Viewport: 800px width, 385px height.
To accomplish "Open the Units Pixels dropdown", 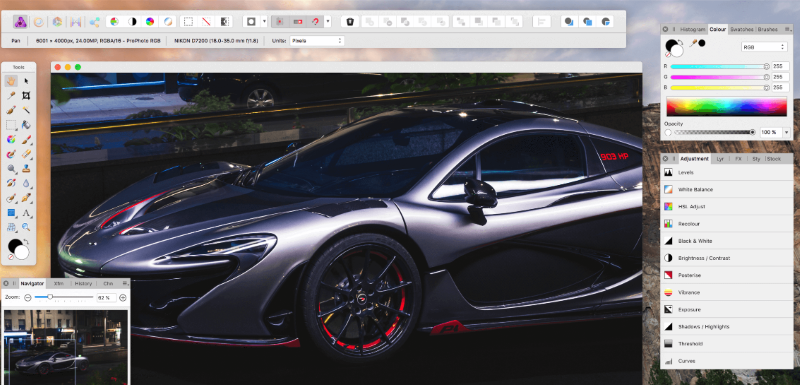I will pos(317,41).
